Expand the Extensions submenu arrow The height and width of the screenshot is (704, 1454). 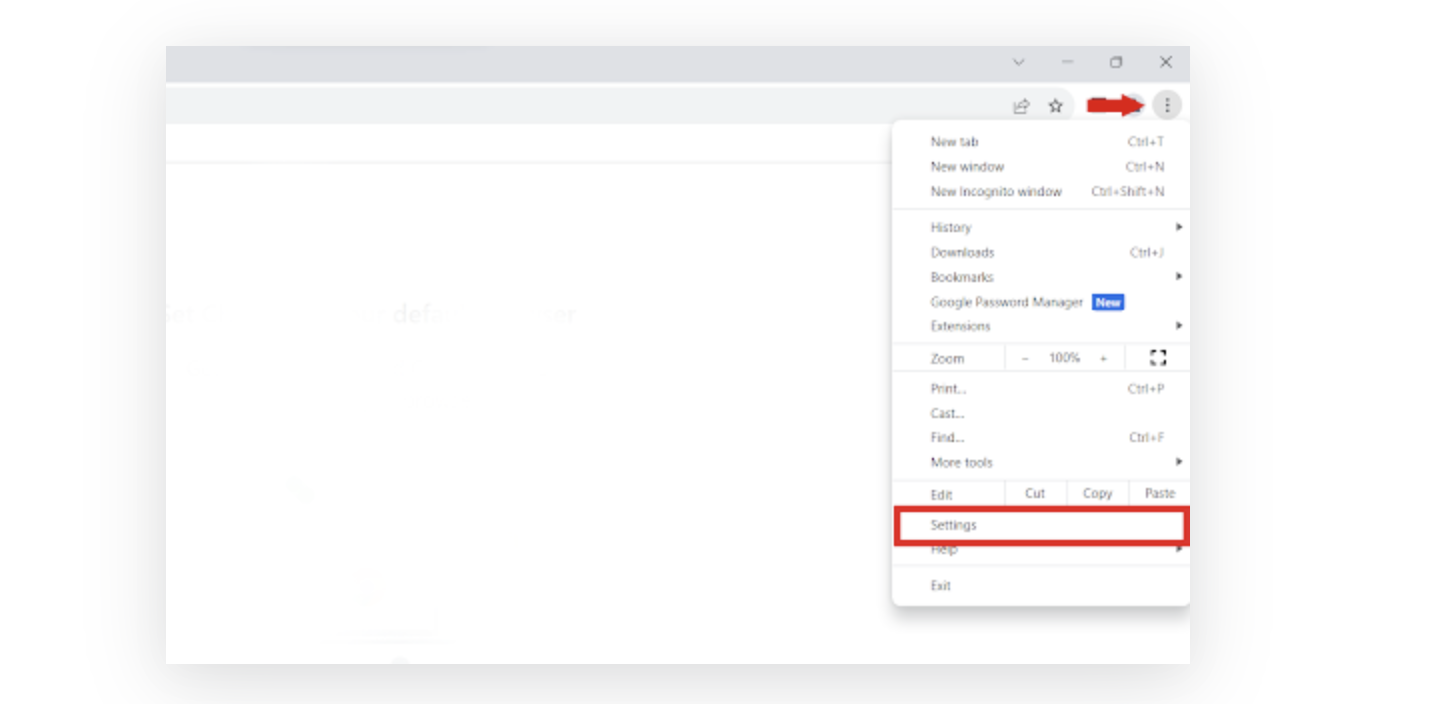[1178, 325]
